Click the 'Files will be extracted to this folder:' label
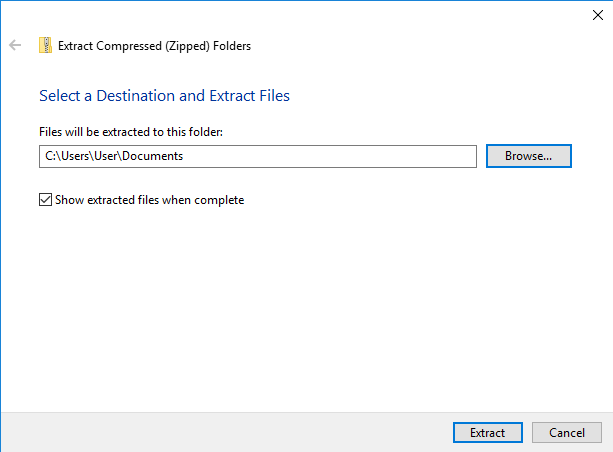This screenshot has width=613, height=452. (x=131, y=132)
